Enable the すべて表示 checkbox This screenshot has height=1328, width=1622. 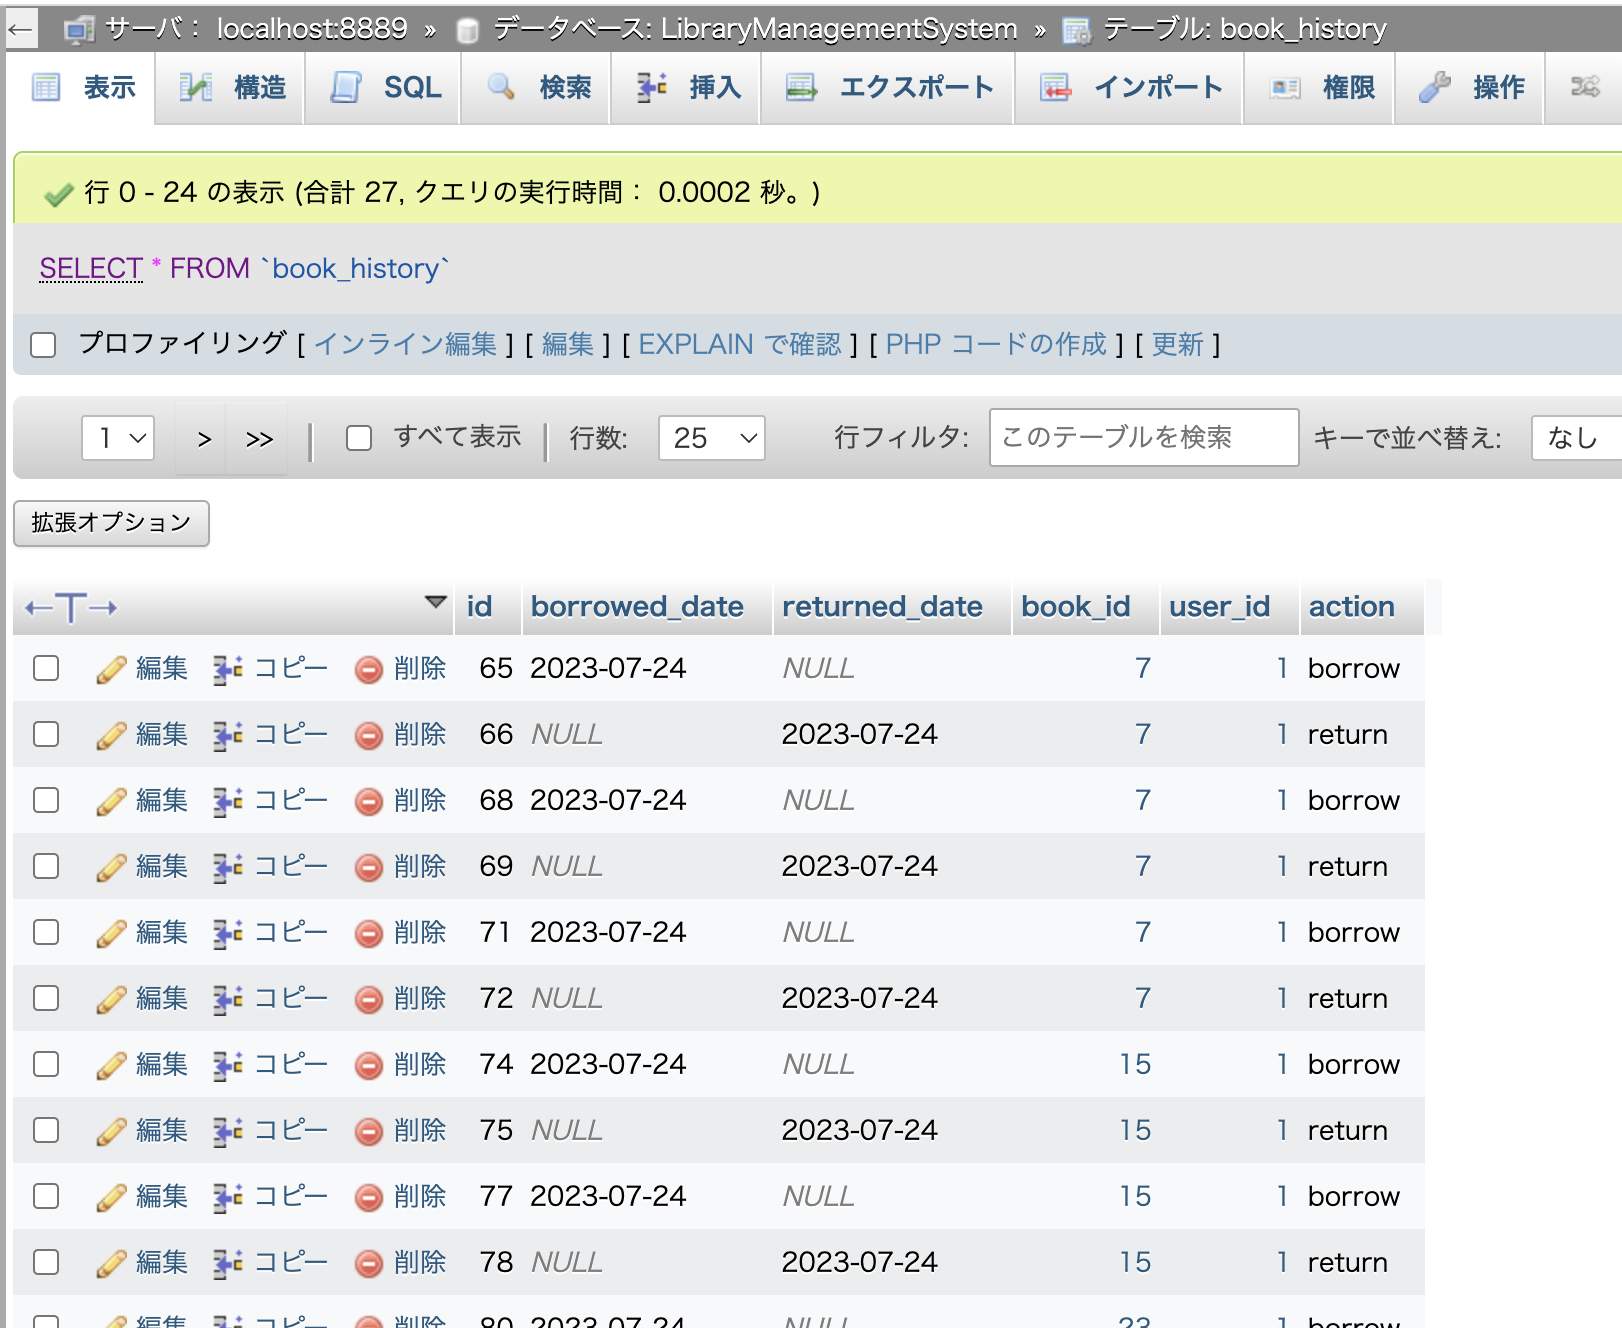(x=359, y=438)
